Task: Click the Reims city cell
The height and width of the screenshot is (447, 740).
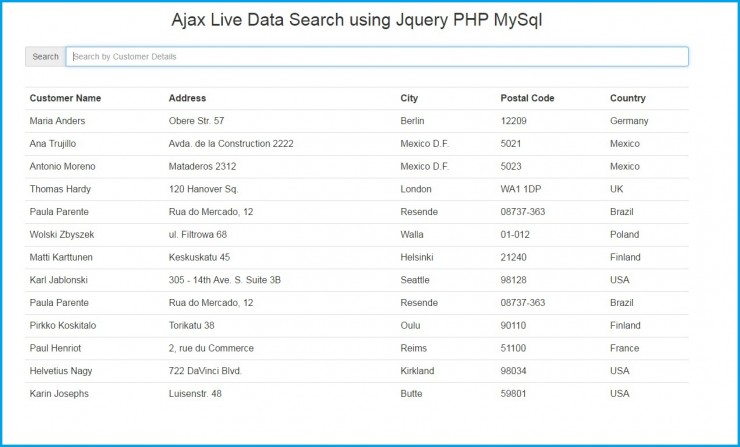Action: click(x=413, y=348)
